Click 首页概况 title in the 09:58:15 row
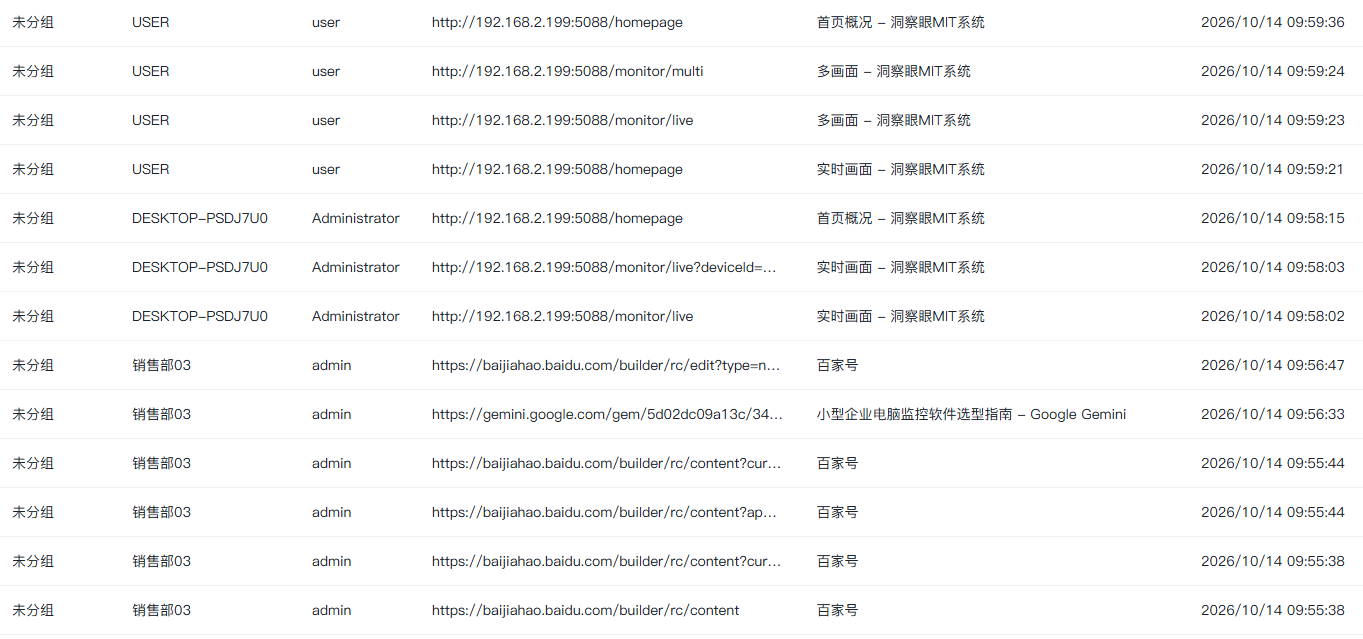Screen dimensions: 1363x639 tap(900, 218)
